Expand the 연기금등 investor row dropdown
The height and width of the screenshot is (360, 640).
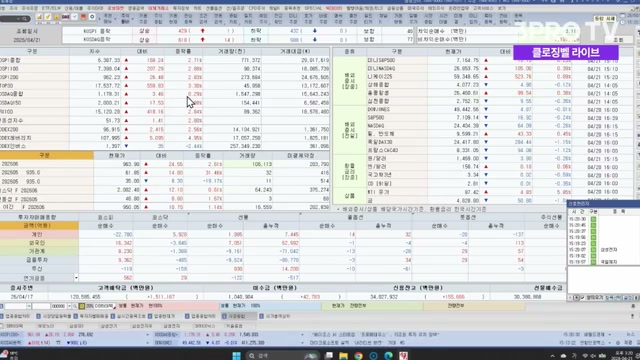[x=76, y=278]
